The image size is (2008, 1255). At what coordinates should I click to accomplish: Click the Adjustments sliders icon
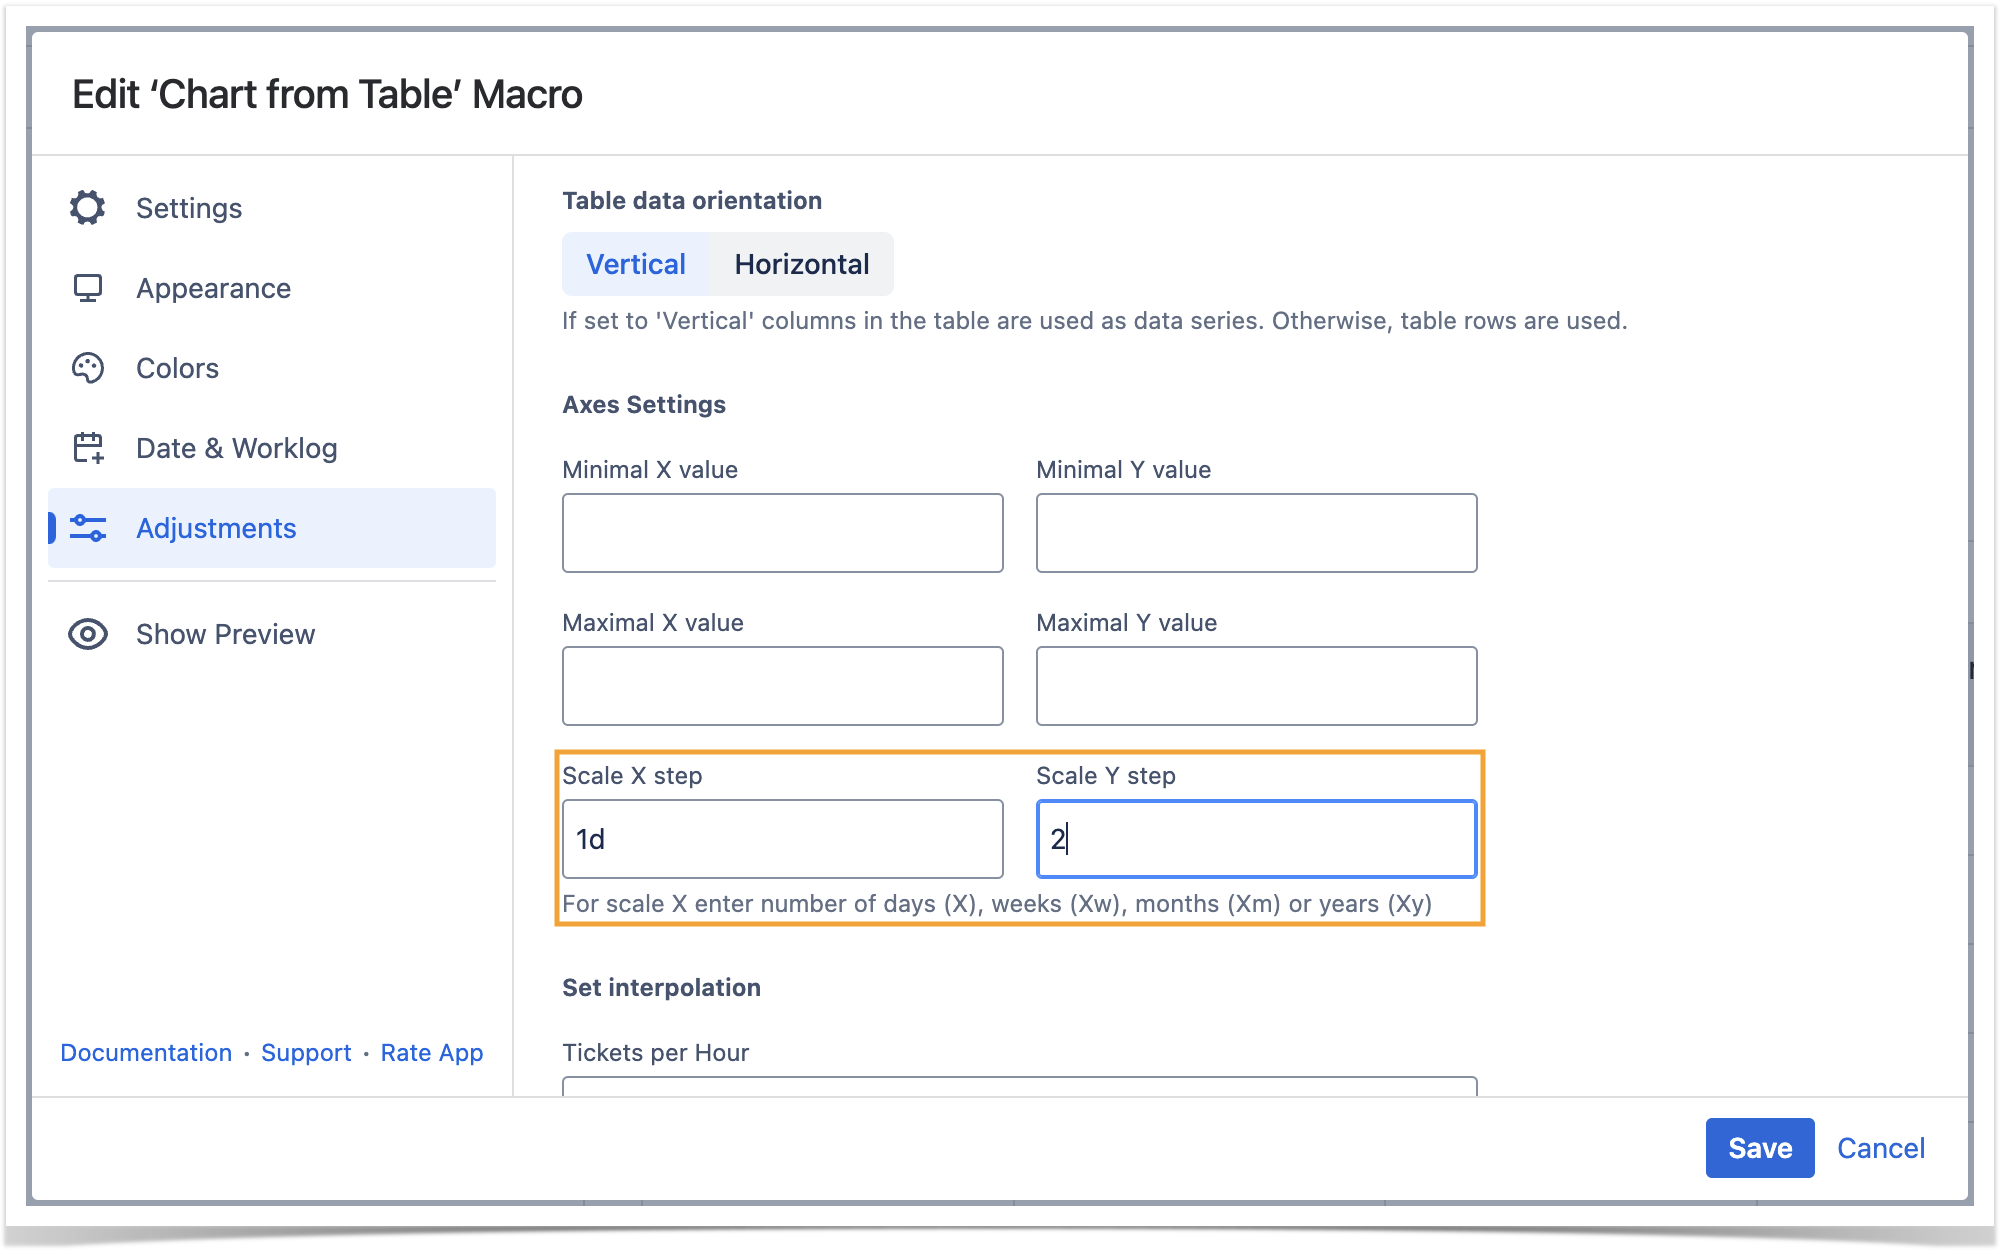tap(88, 528)
